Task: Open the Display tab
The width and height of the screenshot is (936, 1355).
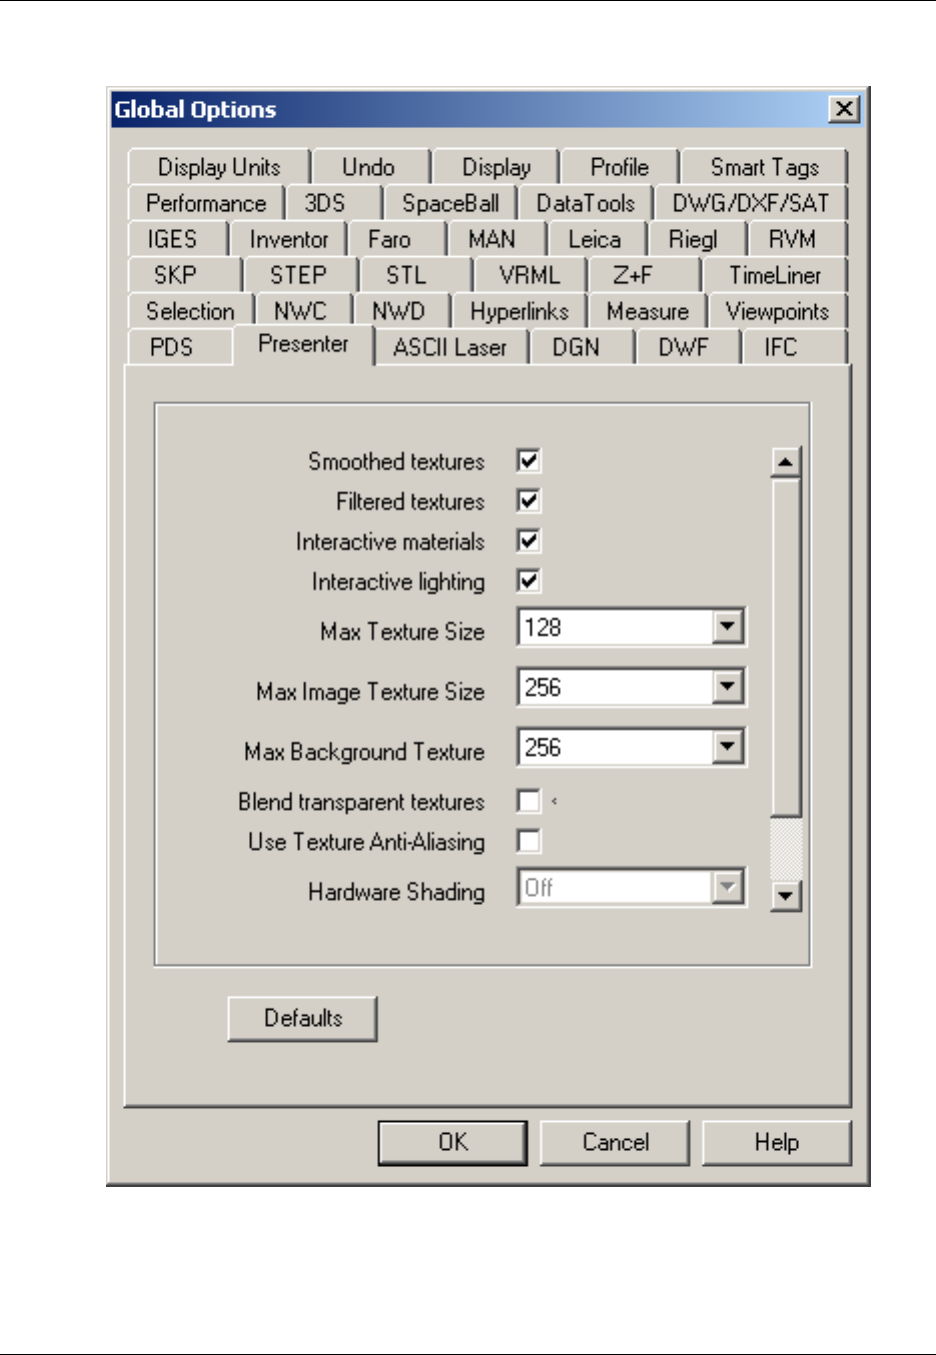Action: (496, 167)
